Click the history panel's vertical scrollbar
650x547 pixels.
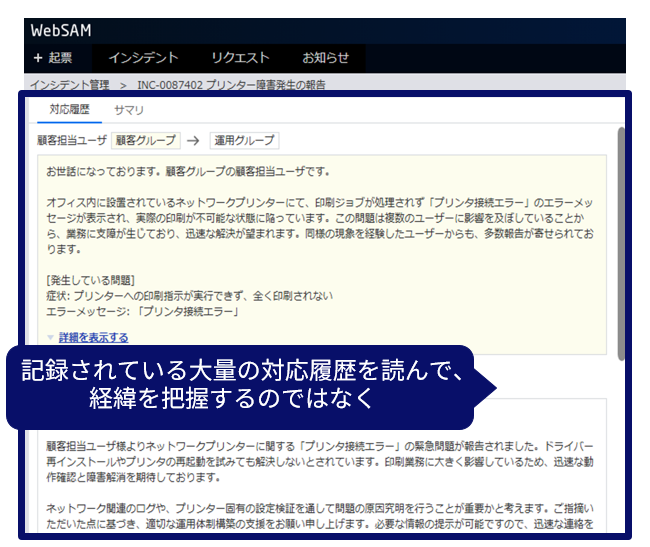[x=621, y=240]
